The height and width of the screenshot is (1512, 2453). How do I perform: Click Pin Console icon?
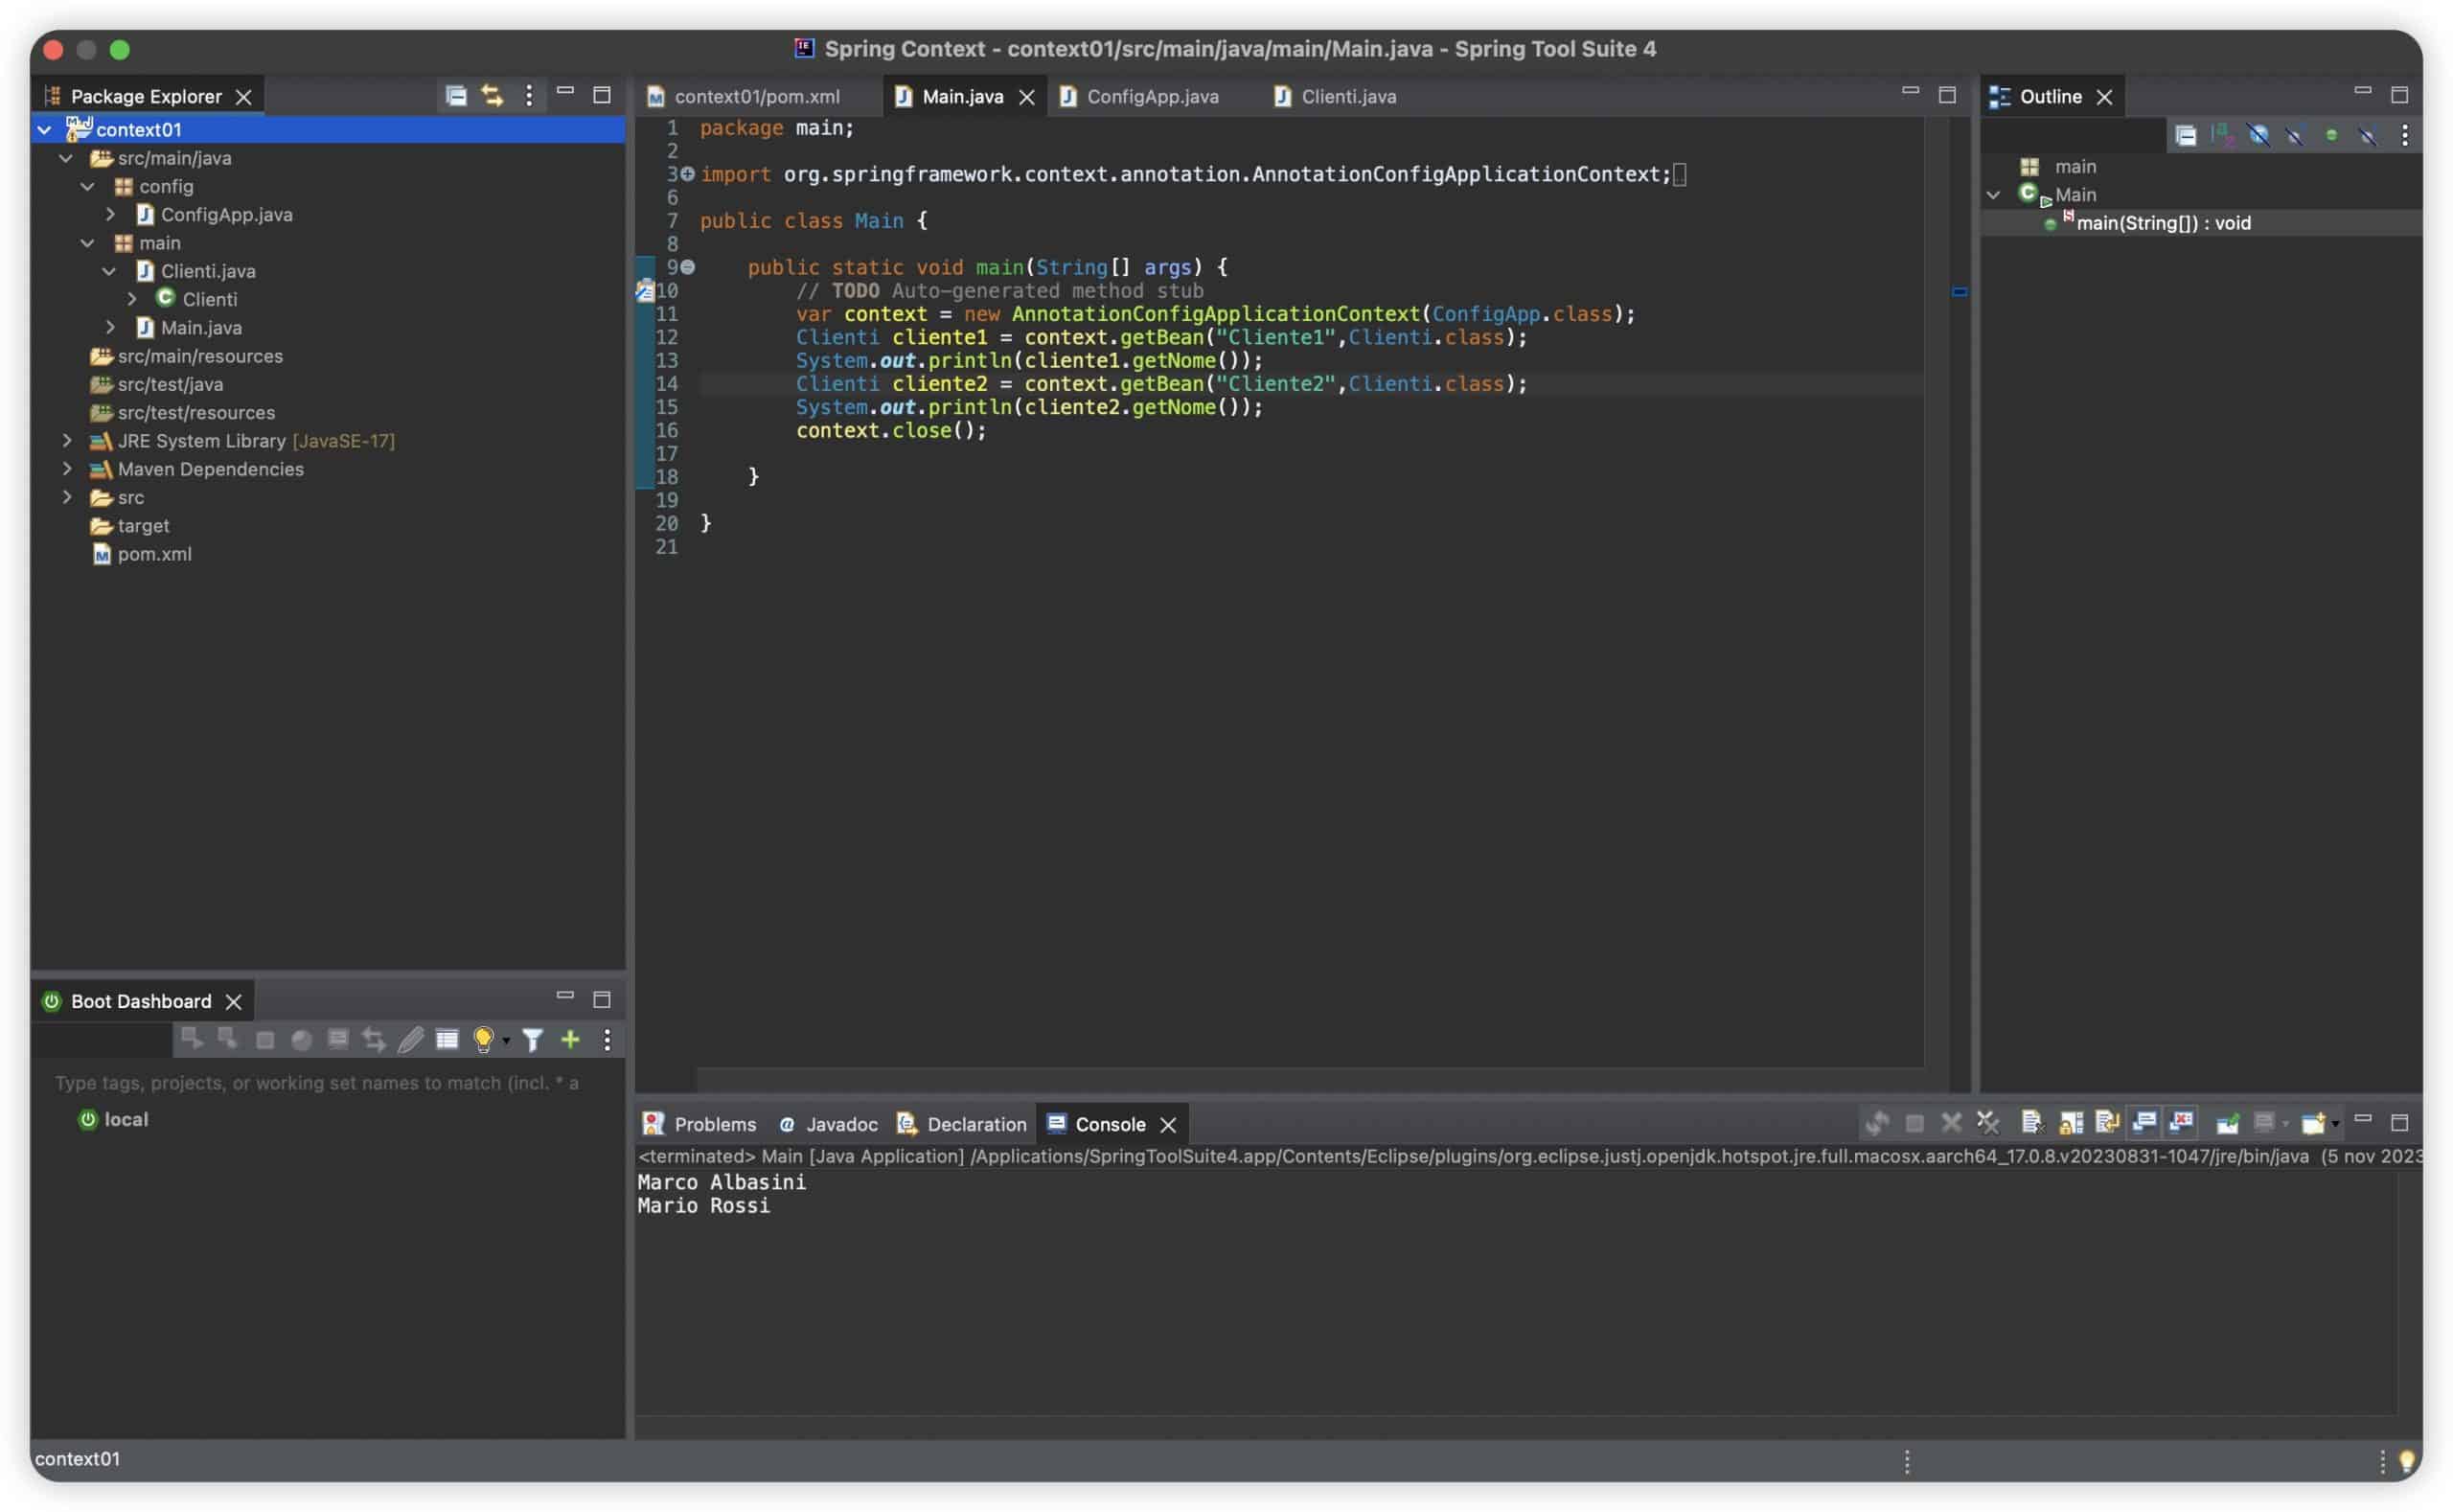pyautogui.click(x=2227, y=1123)
